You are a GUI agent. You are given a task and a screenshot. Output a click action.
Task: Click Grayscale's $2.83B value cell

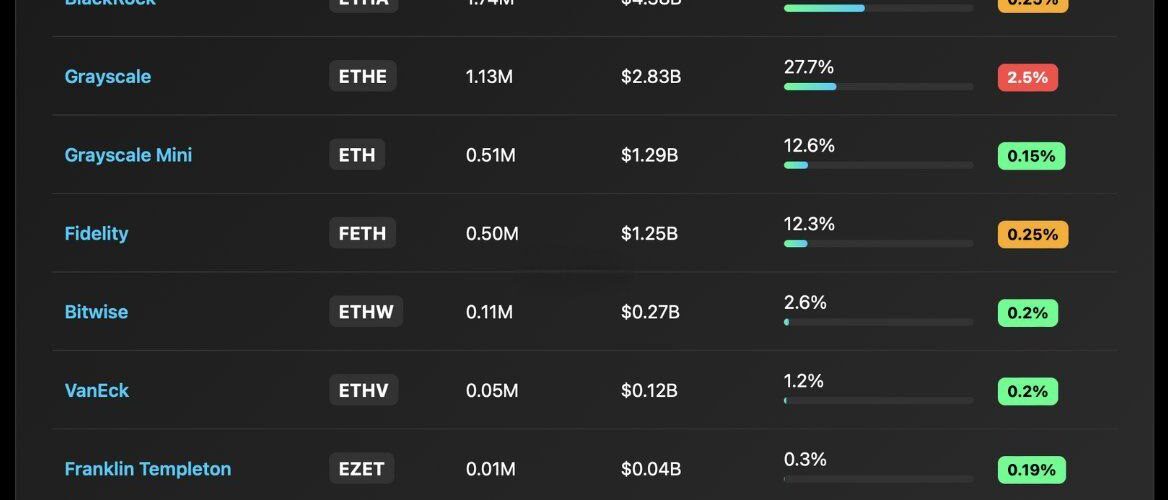[651, 77]
